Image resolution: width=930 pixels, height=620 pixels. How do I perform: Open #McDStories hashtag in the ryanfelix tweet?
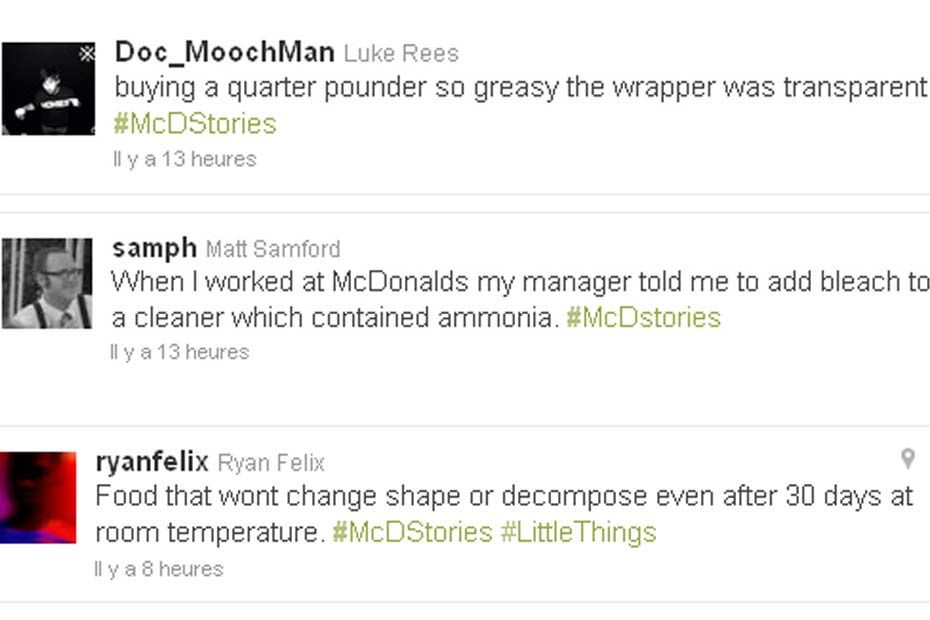click(x=412, y=532)
